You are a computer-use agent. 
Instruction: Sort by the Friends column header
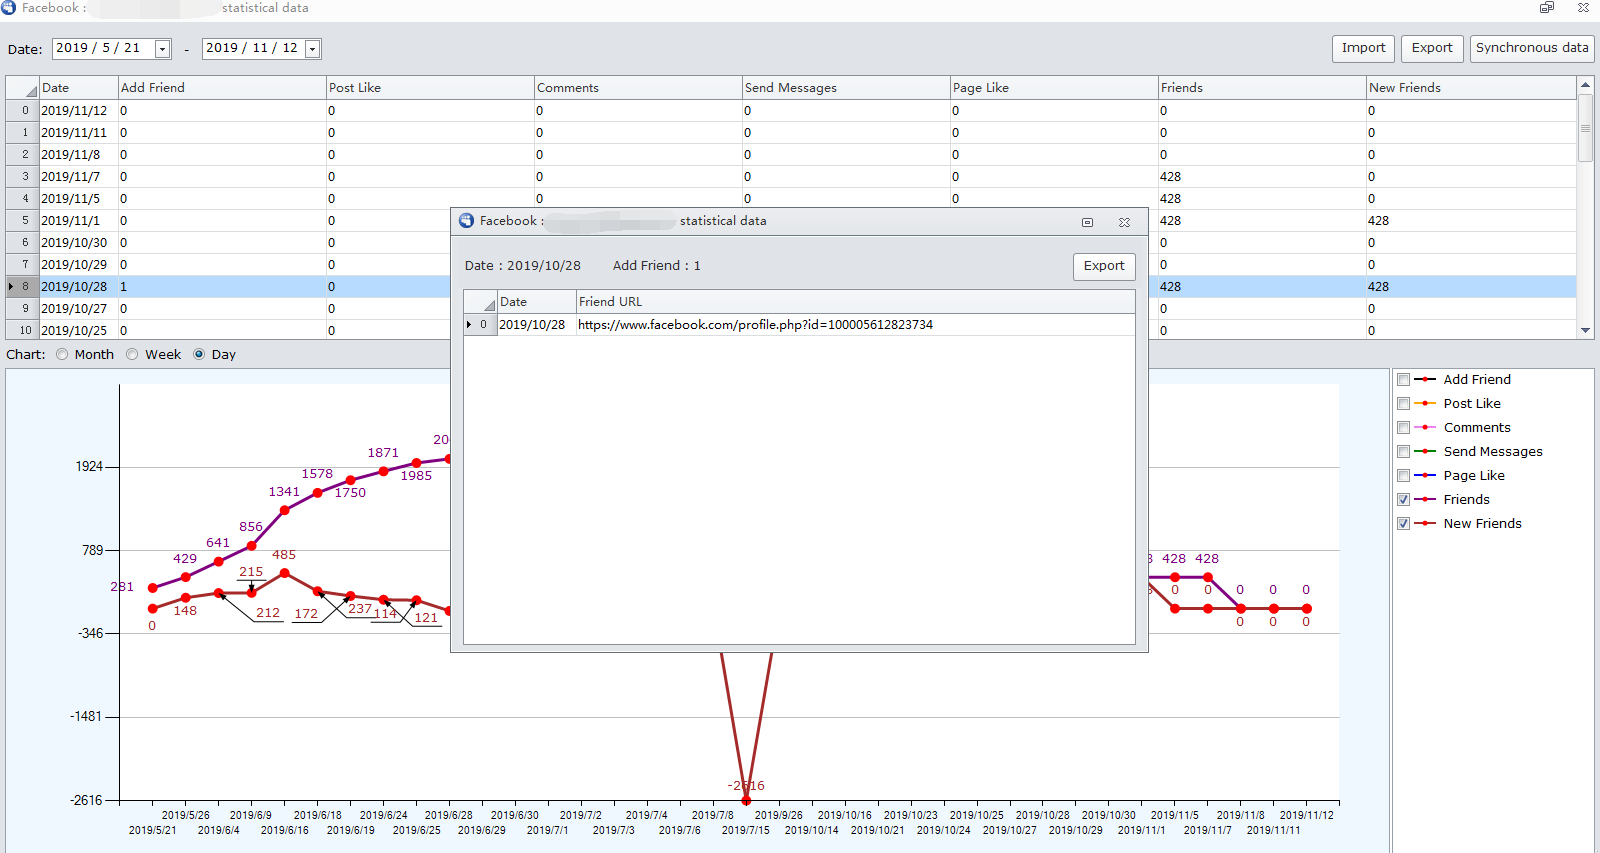(1262, 88)
